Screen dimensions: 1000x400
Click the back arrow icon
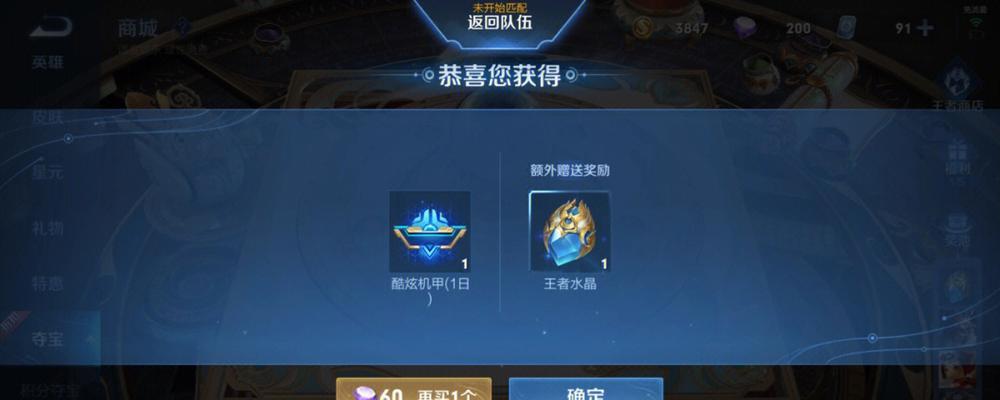[50, 26]
